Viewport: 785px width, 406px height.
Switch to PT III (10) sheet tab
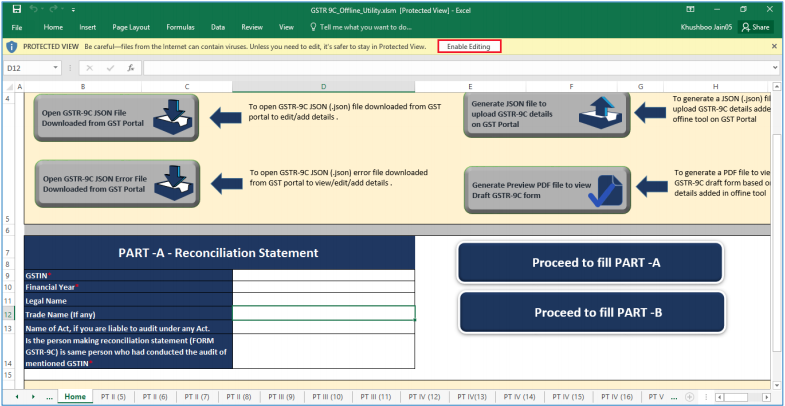[327, 396]
